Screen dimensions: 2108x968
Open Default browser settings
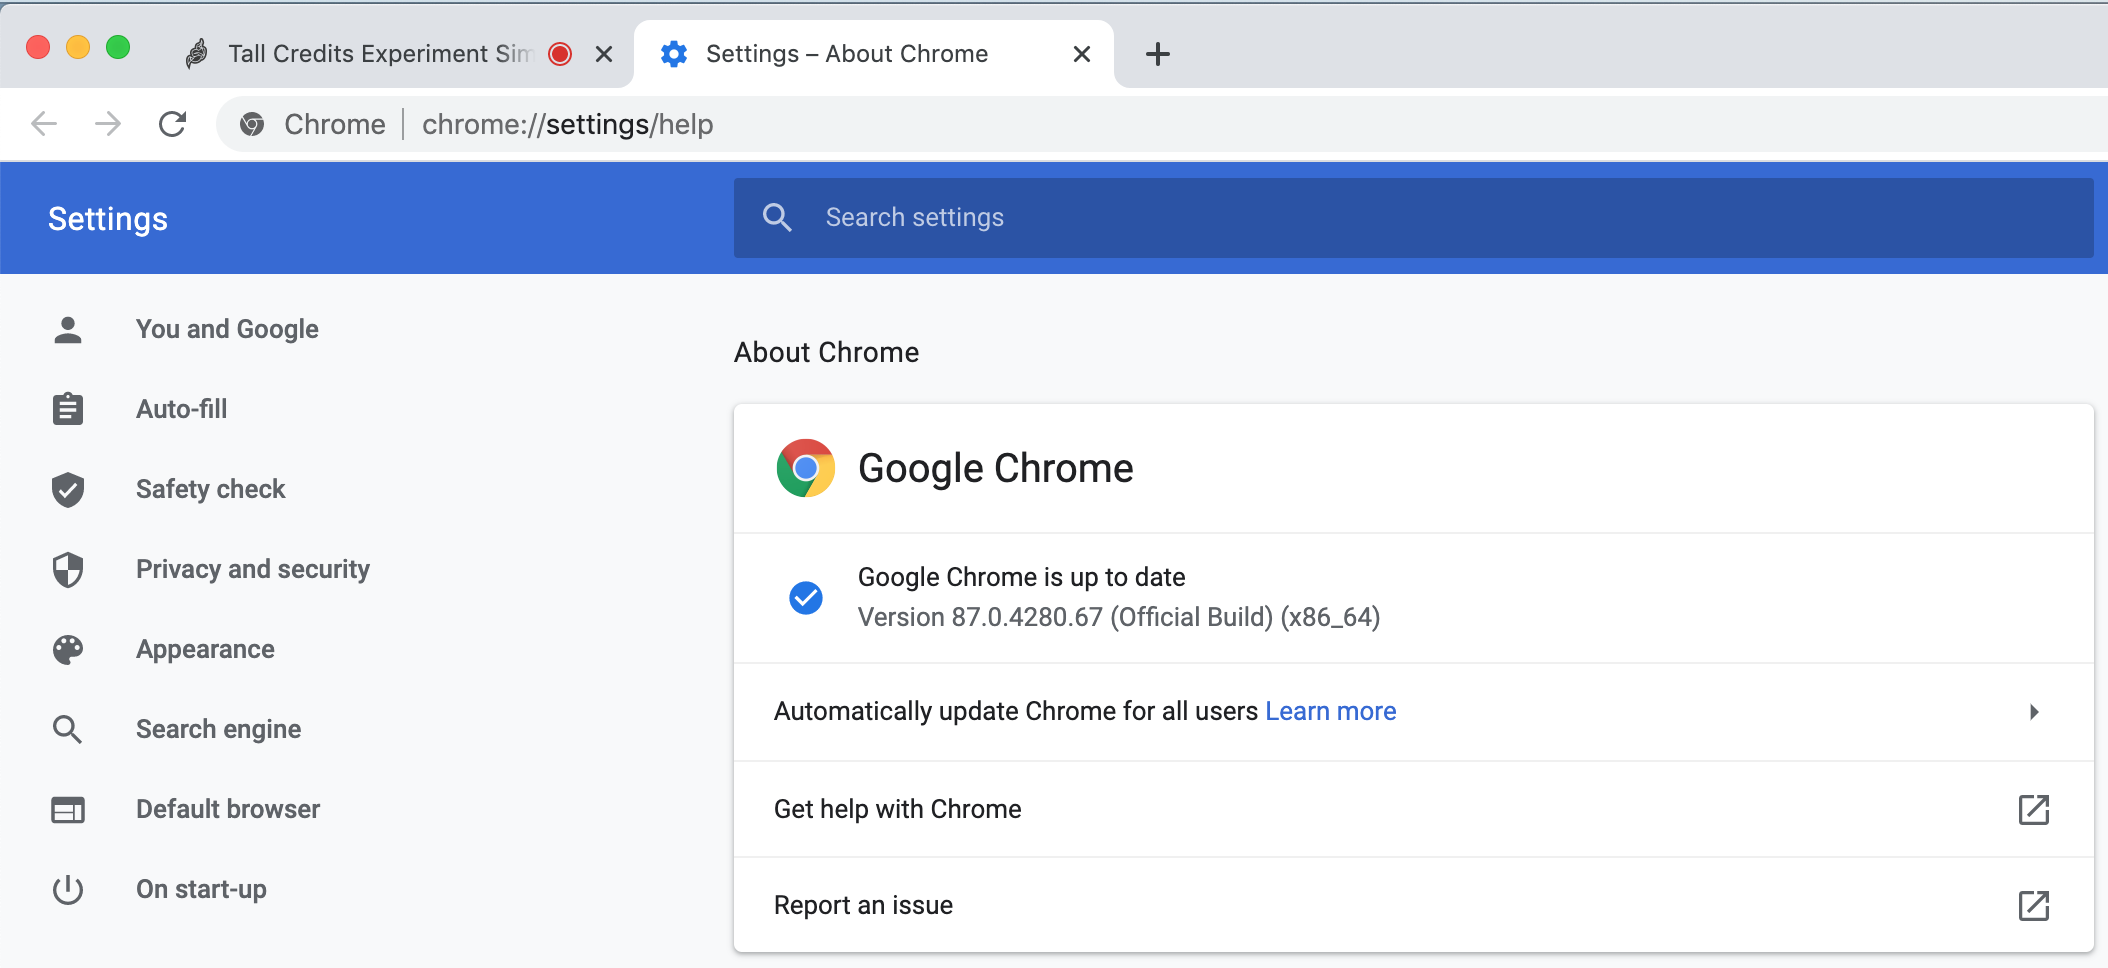tap(228, 809)
